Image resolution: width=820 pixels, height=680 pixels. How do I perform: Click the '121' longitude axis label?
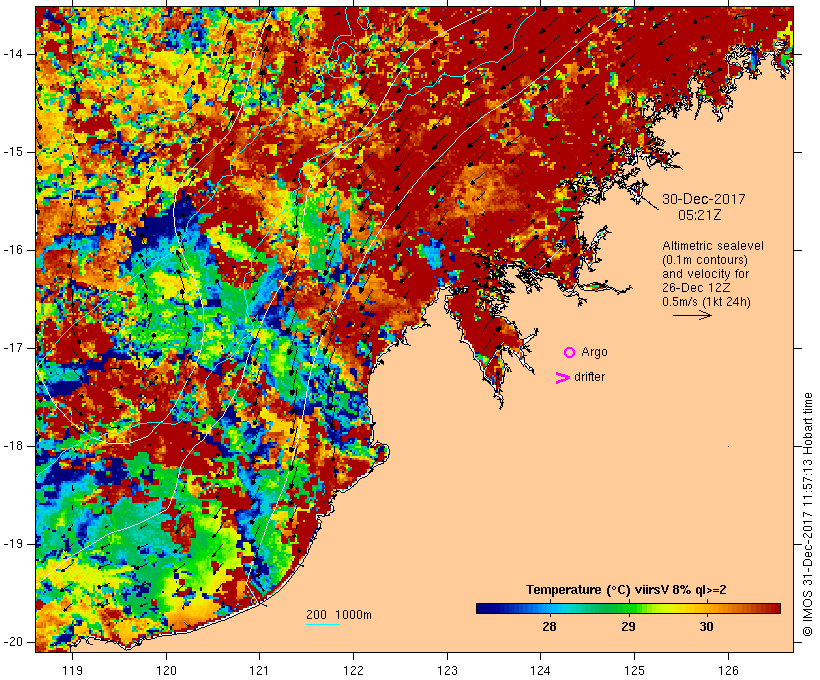click(259, 670)
